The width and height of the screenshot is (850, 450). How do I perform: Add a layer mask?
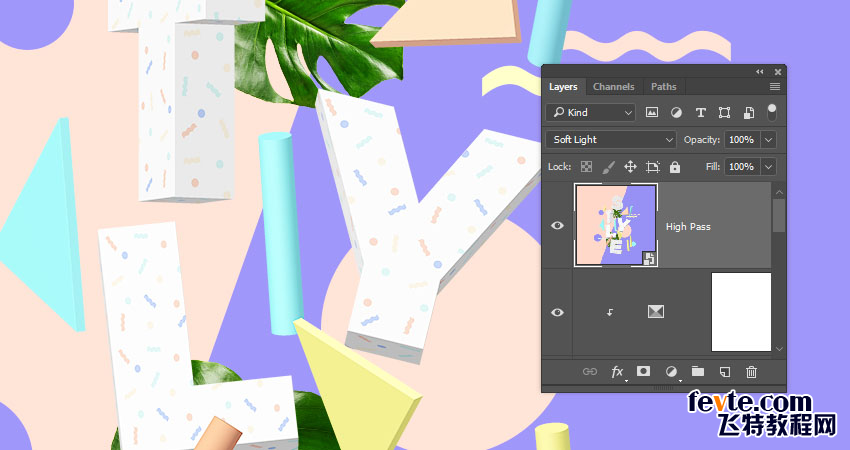point(644,372)
